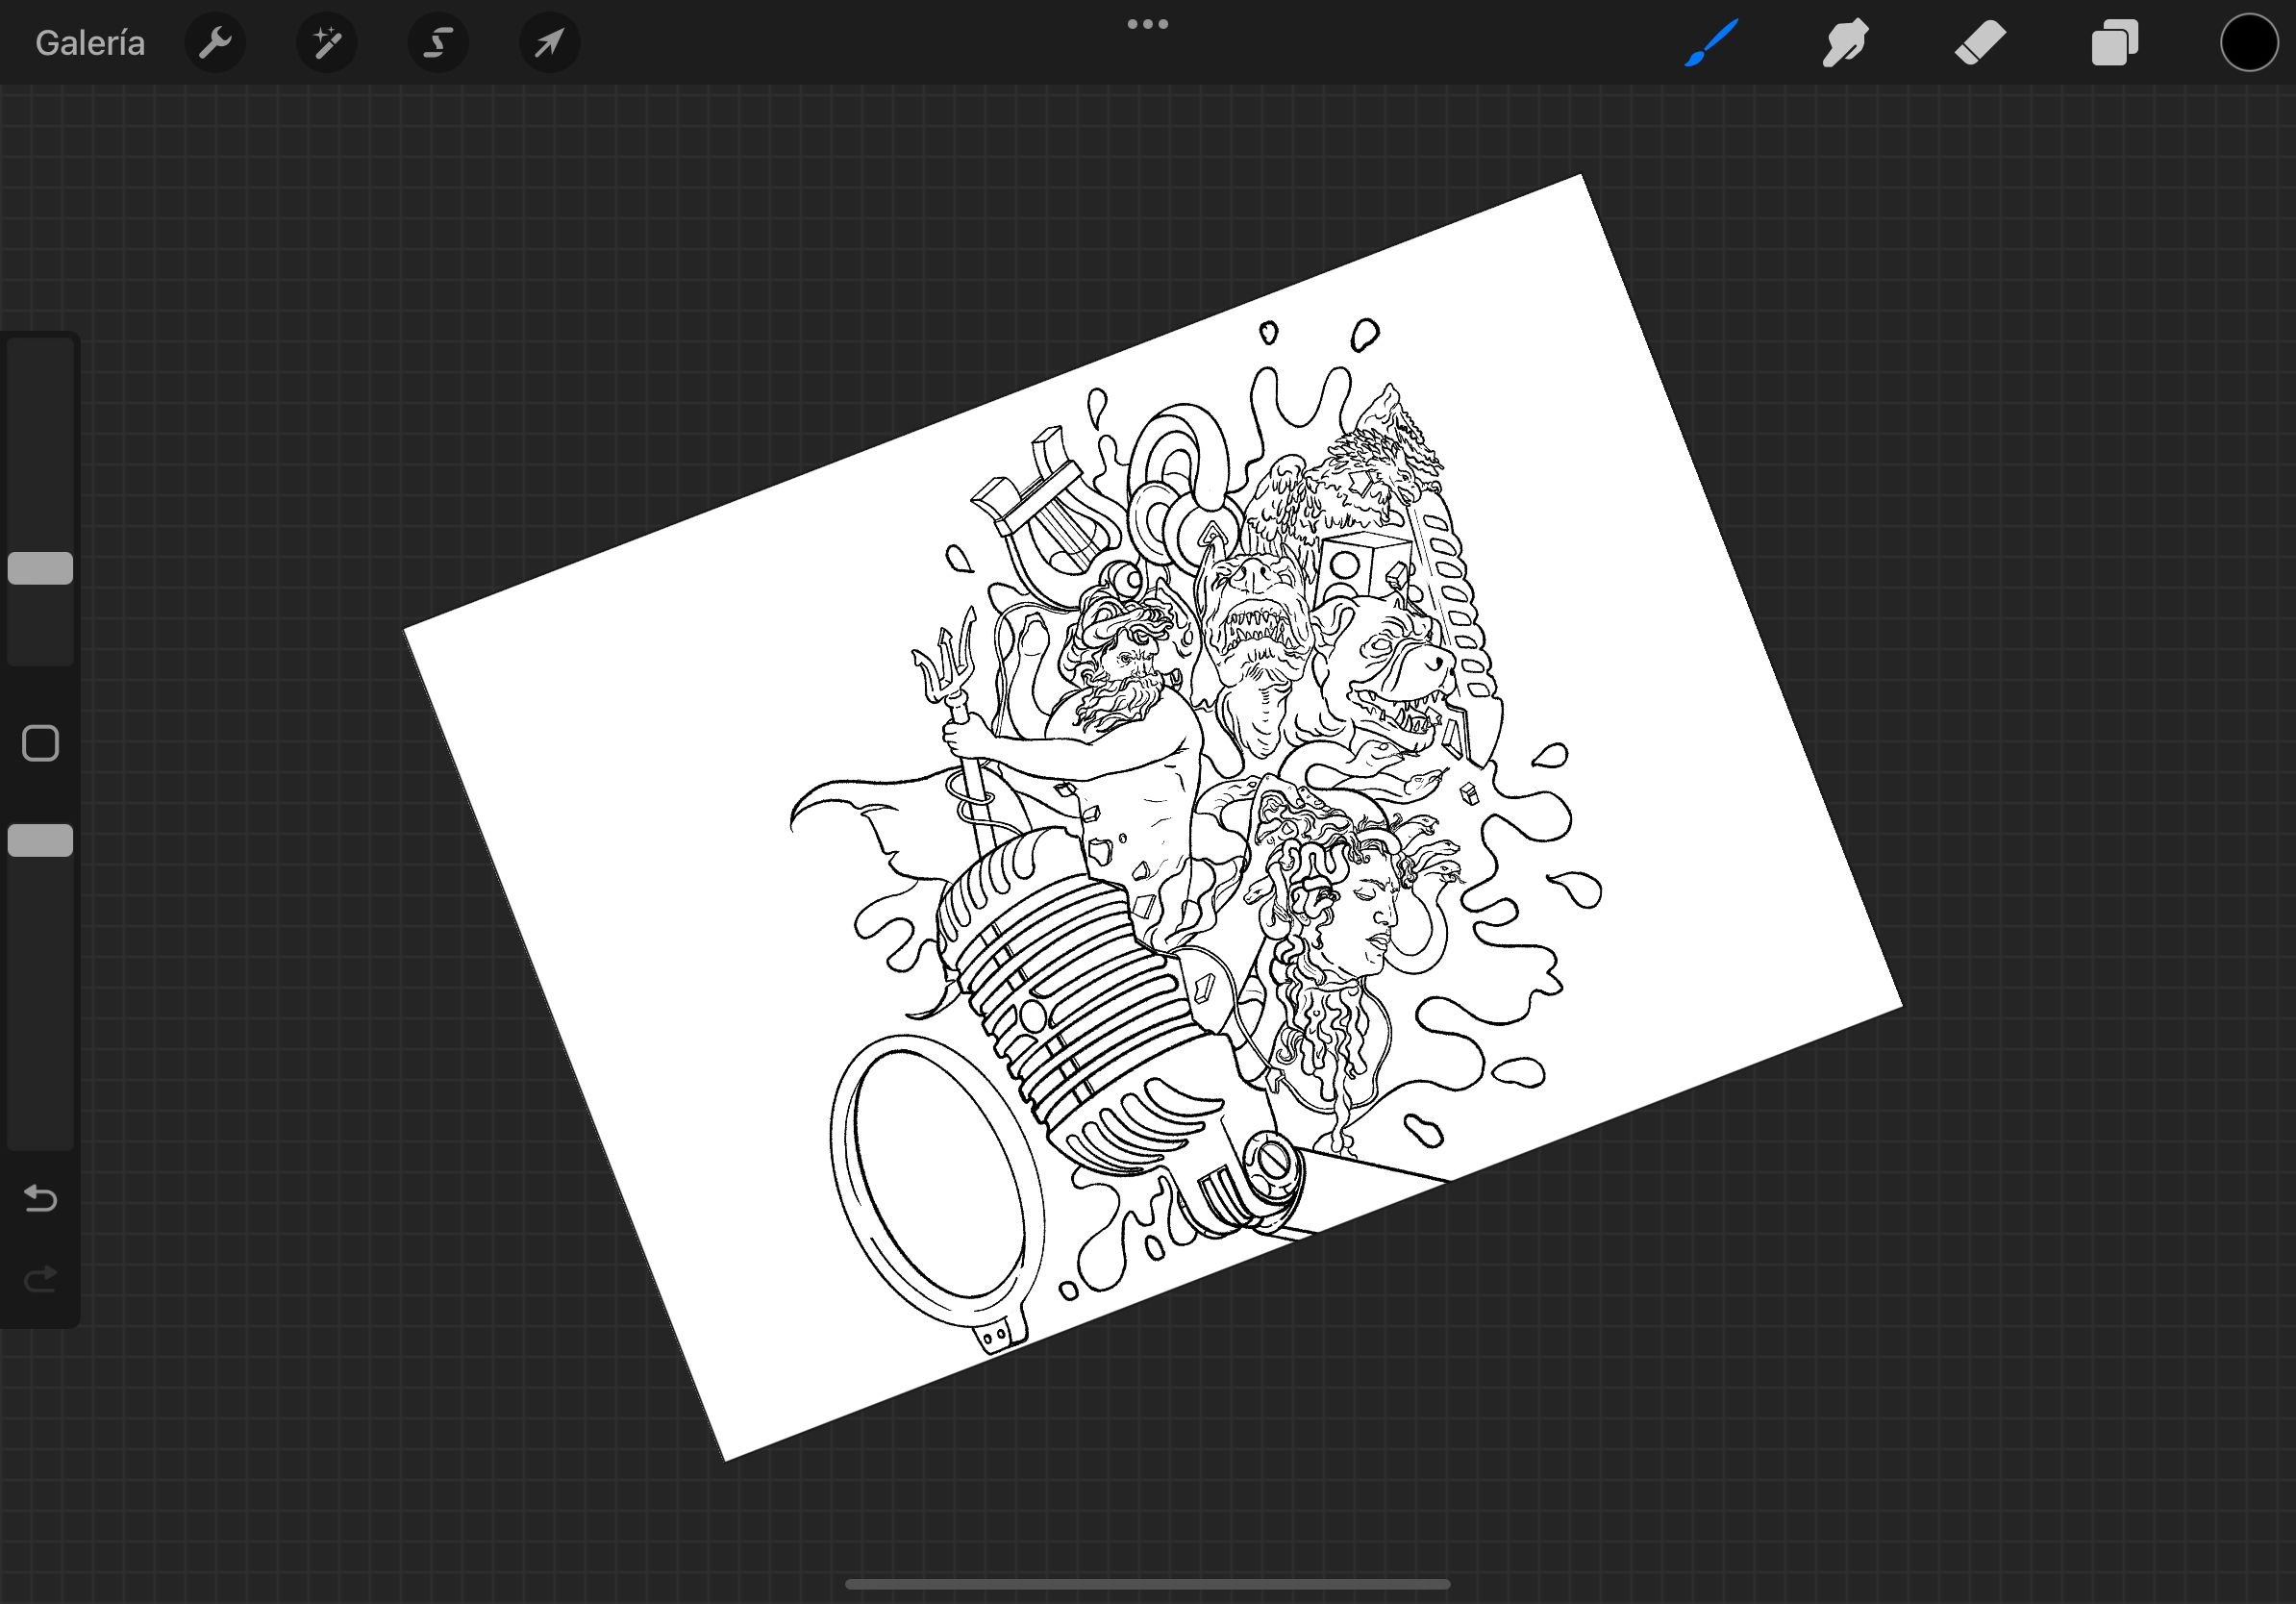Click the home indicator bar at the bottom
The width and height of the screenshot is (2296, 1604).
click(1147, 1584)
